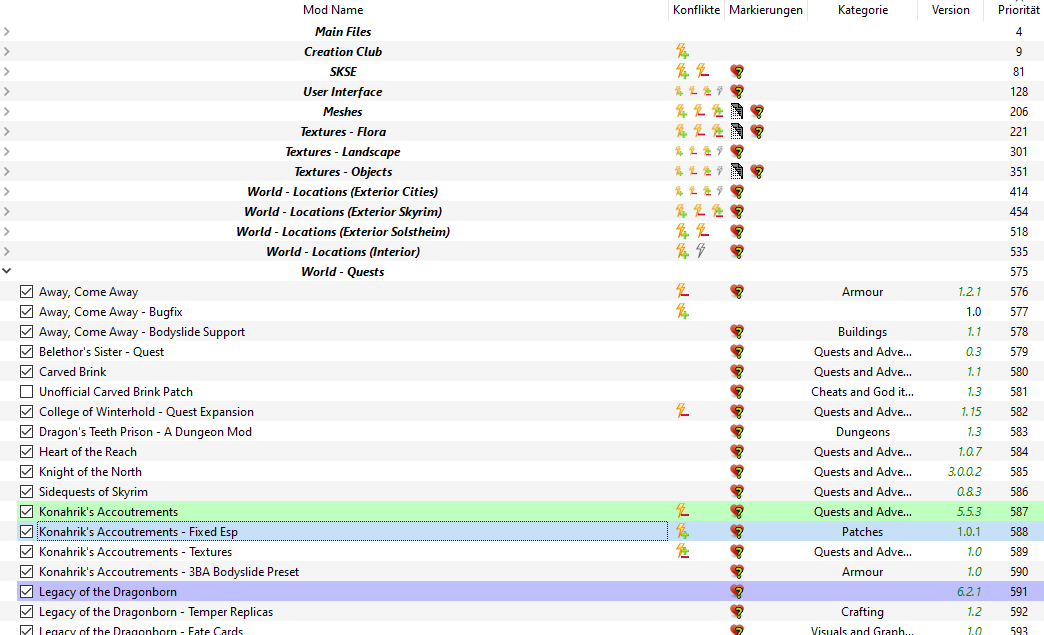
Task: Click heart flag icon for Carved Brink
Action: 737,371
